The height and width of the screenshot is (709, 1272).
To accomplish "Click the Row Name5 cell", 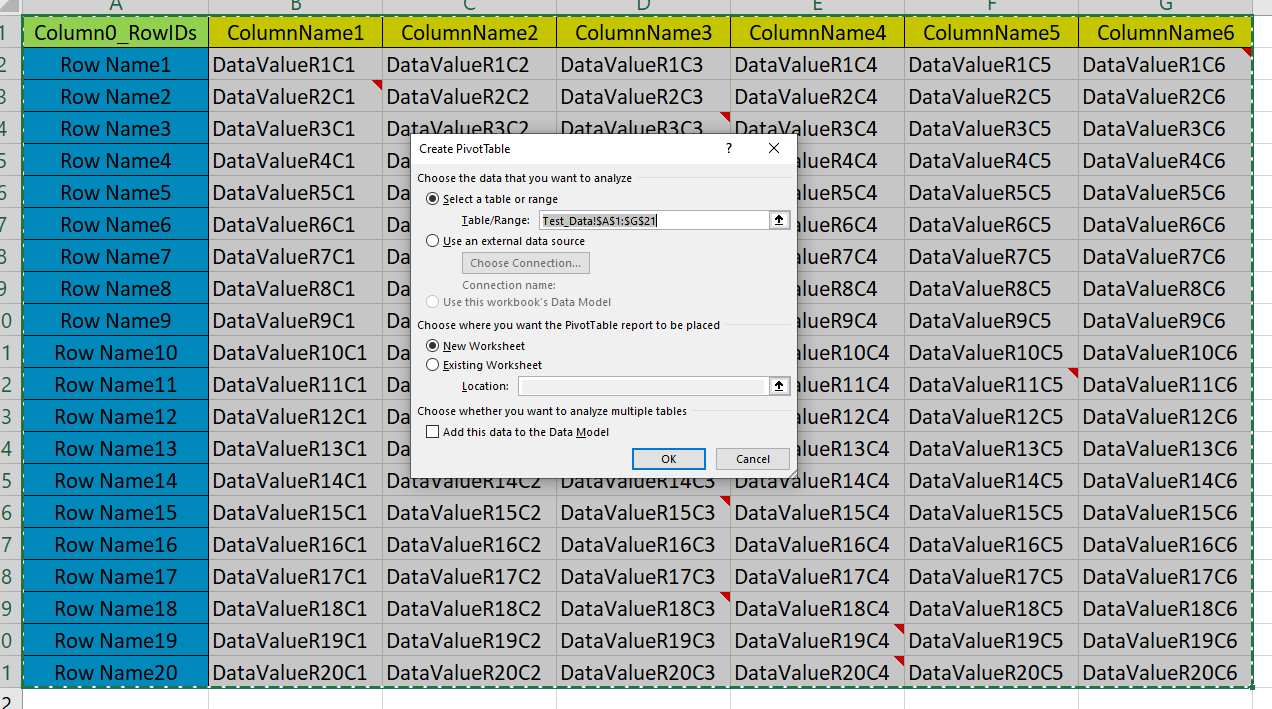I will pos(115,193).
